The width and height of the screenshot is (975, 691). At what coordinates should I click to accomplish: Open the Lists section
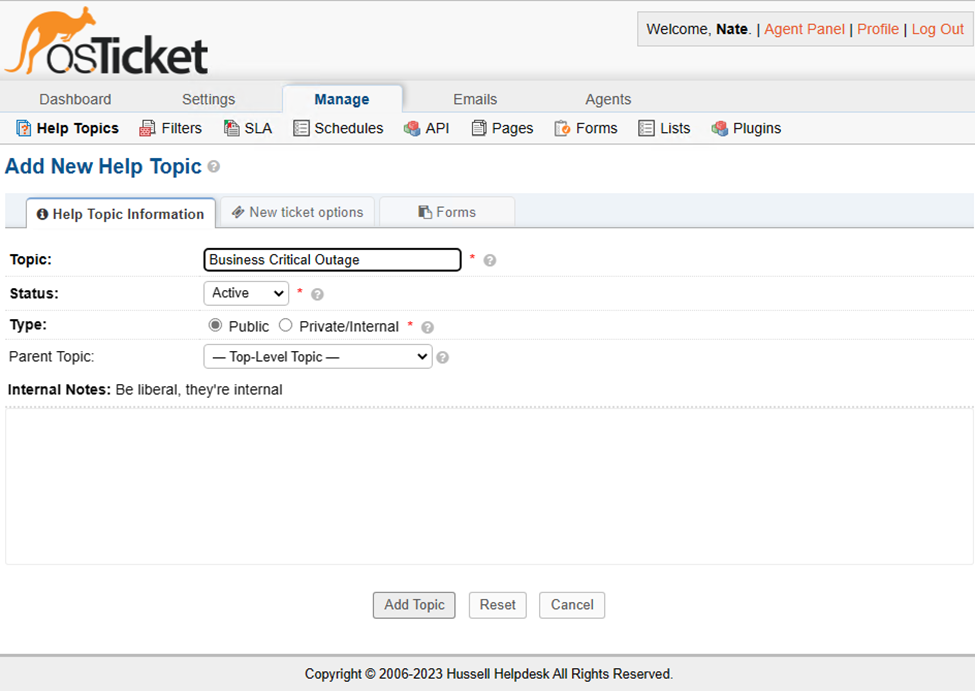tap(673, 128)
